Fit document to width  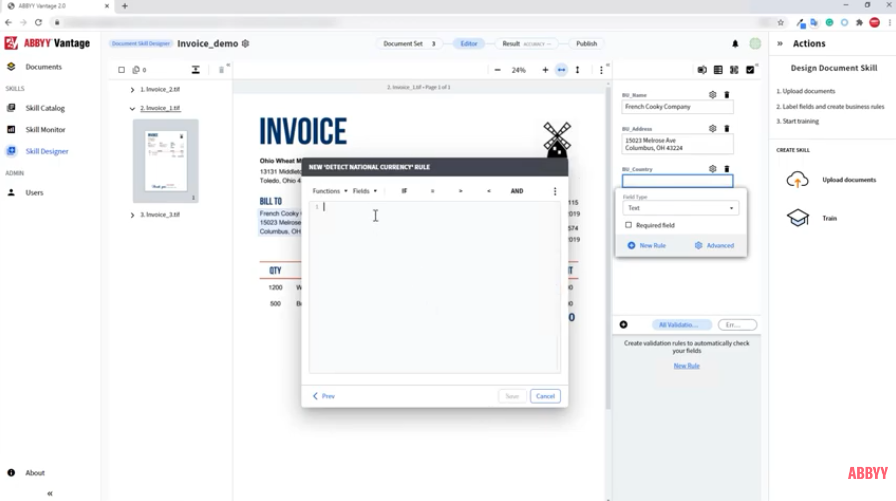562,70
